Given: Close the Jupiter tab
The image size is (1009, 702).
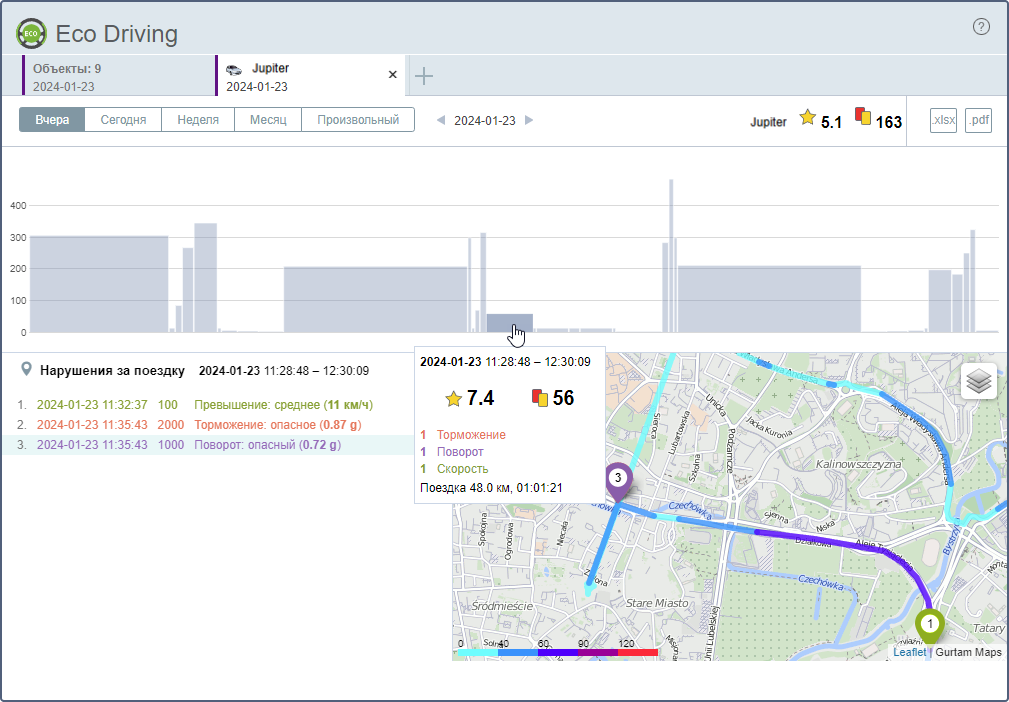Looking at the screenshot, I should [x=393, y=75].
